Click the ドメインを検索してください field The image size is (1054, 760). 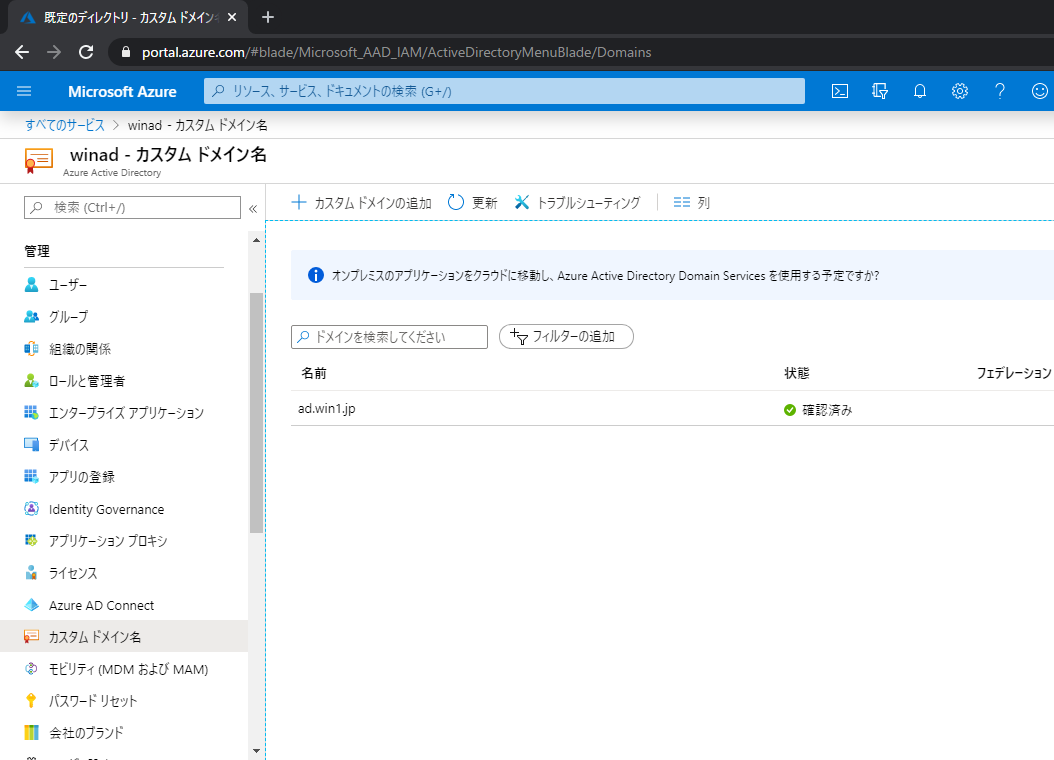(x=389, y=337)
